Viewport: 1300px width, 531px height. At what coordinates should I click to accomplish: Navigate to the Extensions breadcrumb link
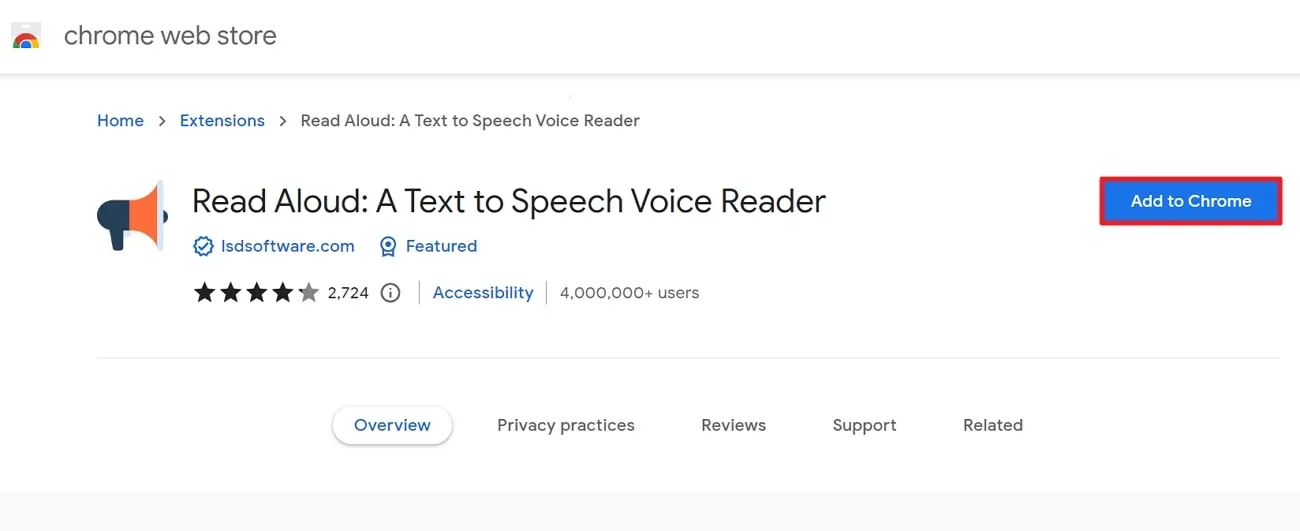point(222,121)
